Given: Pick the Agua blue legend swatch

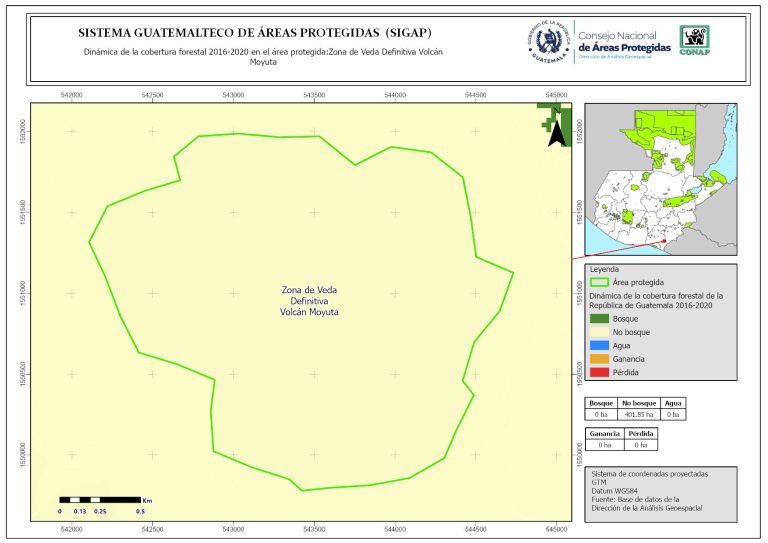Looking at the screenshot, I should [x=600, y=345].
